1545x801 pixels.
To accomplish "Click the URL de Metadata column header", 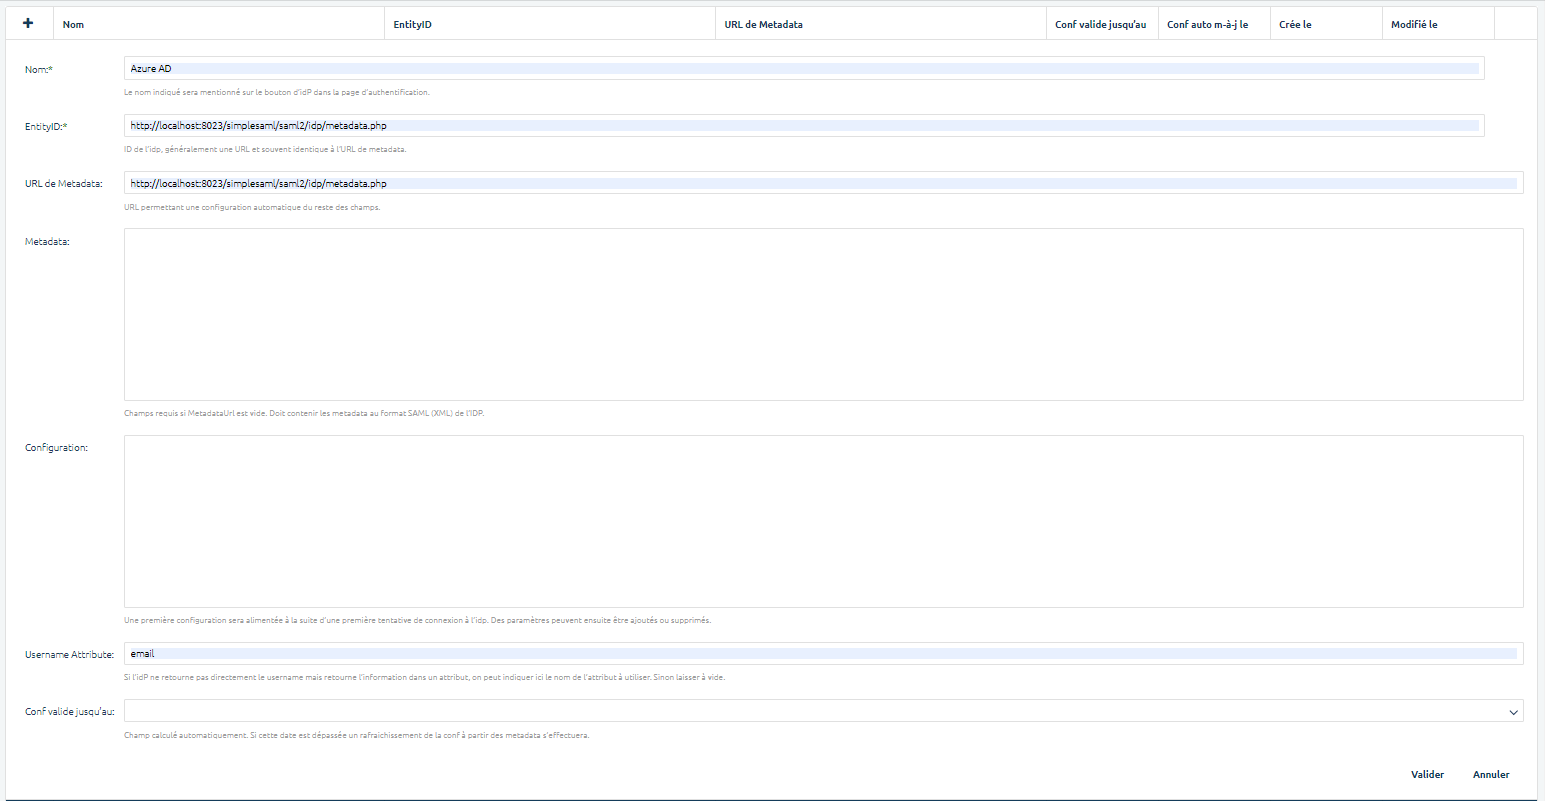I will point(763,24).
